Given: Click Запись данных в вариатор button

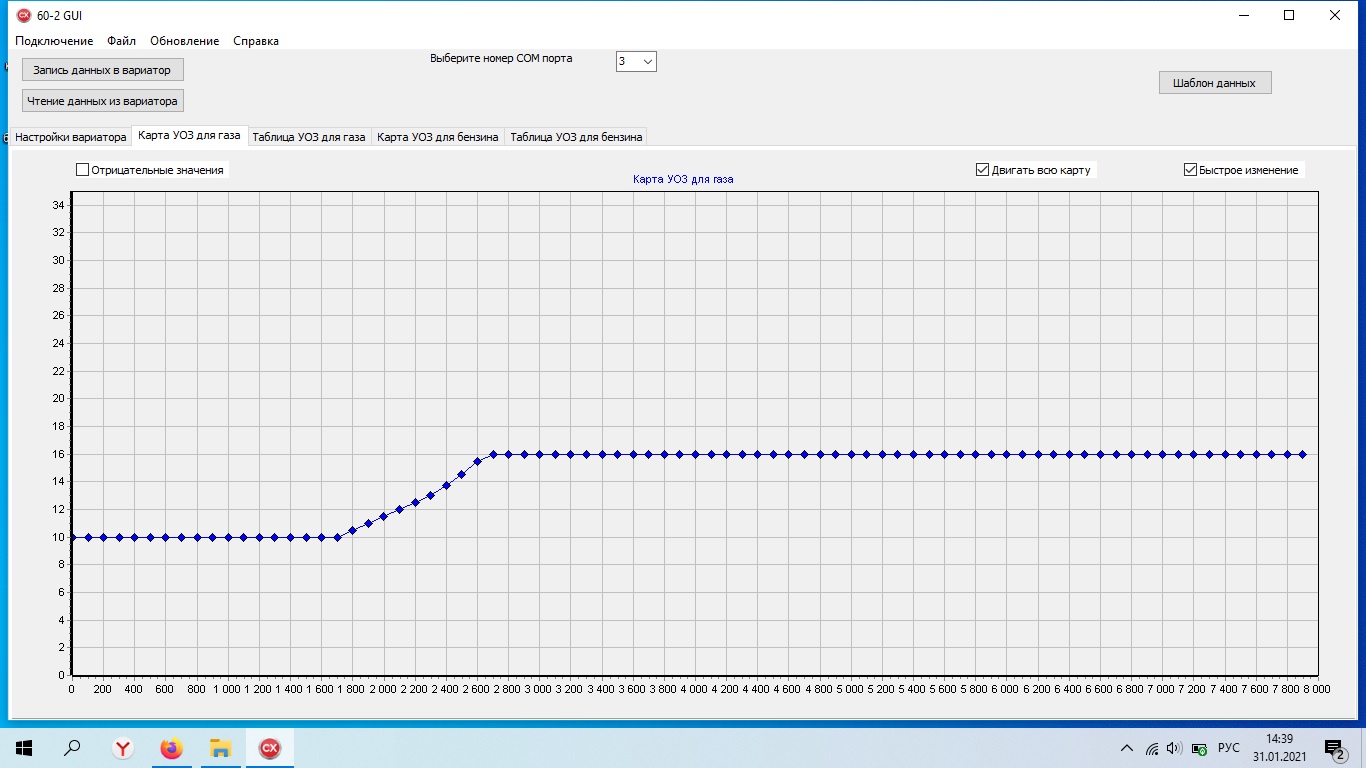Looking at the screenshot, I should [x=102, y=70].
